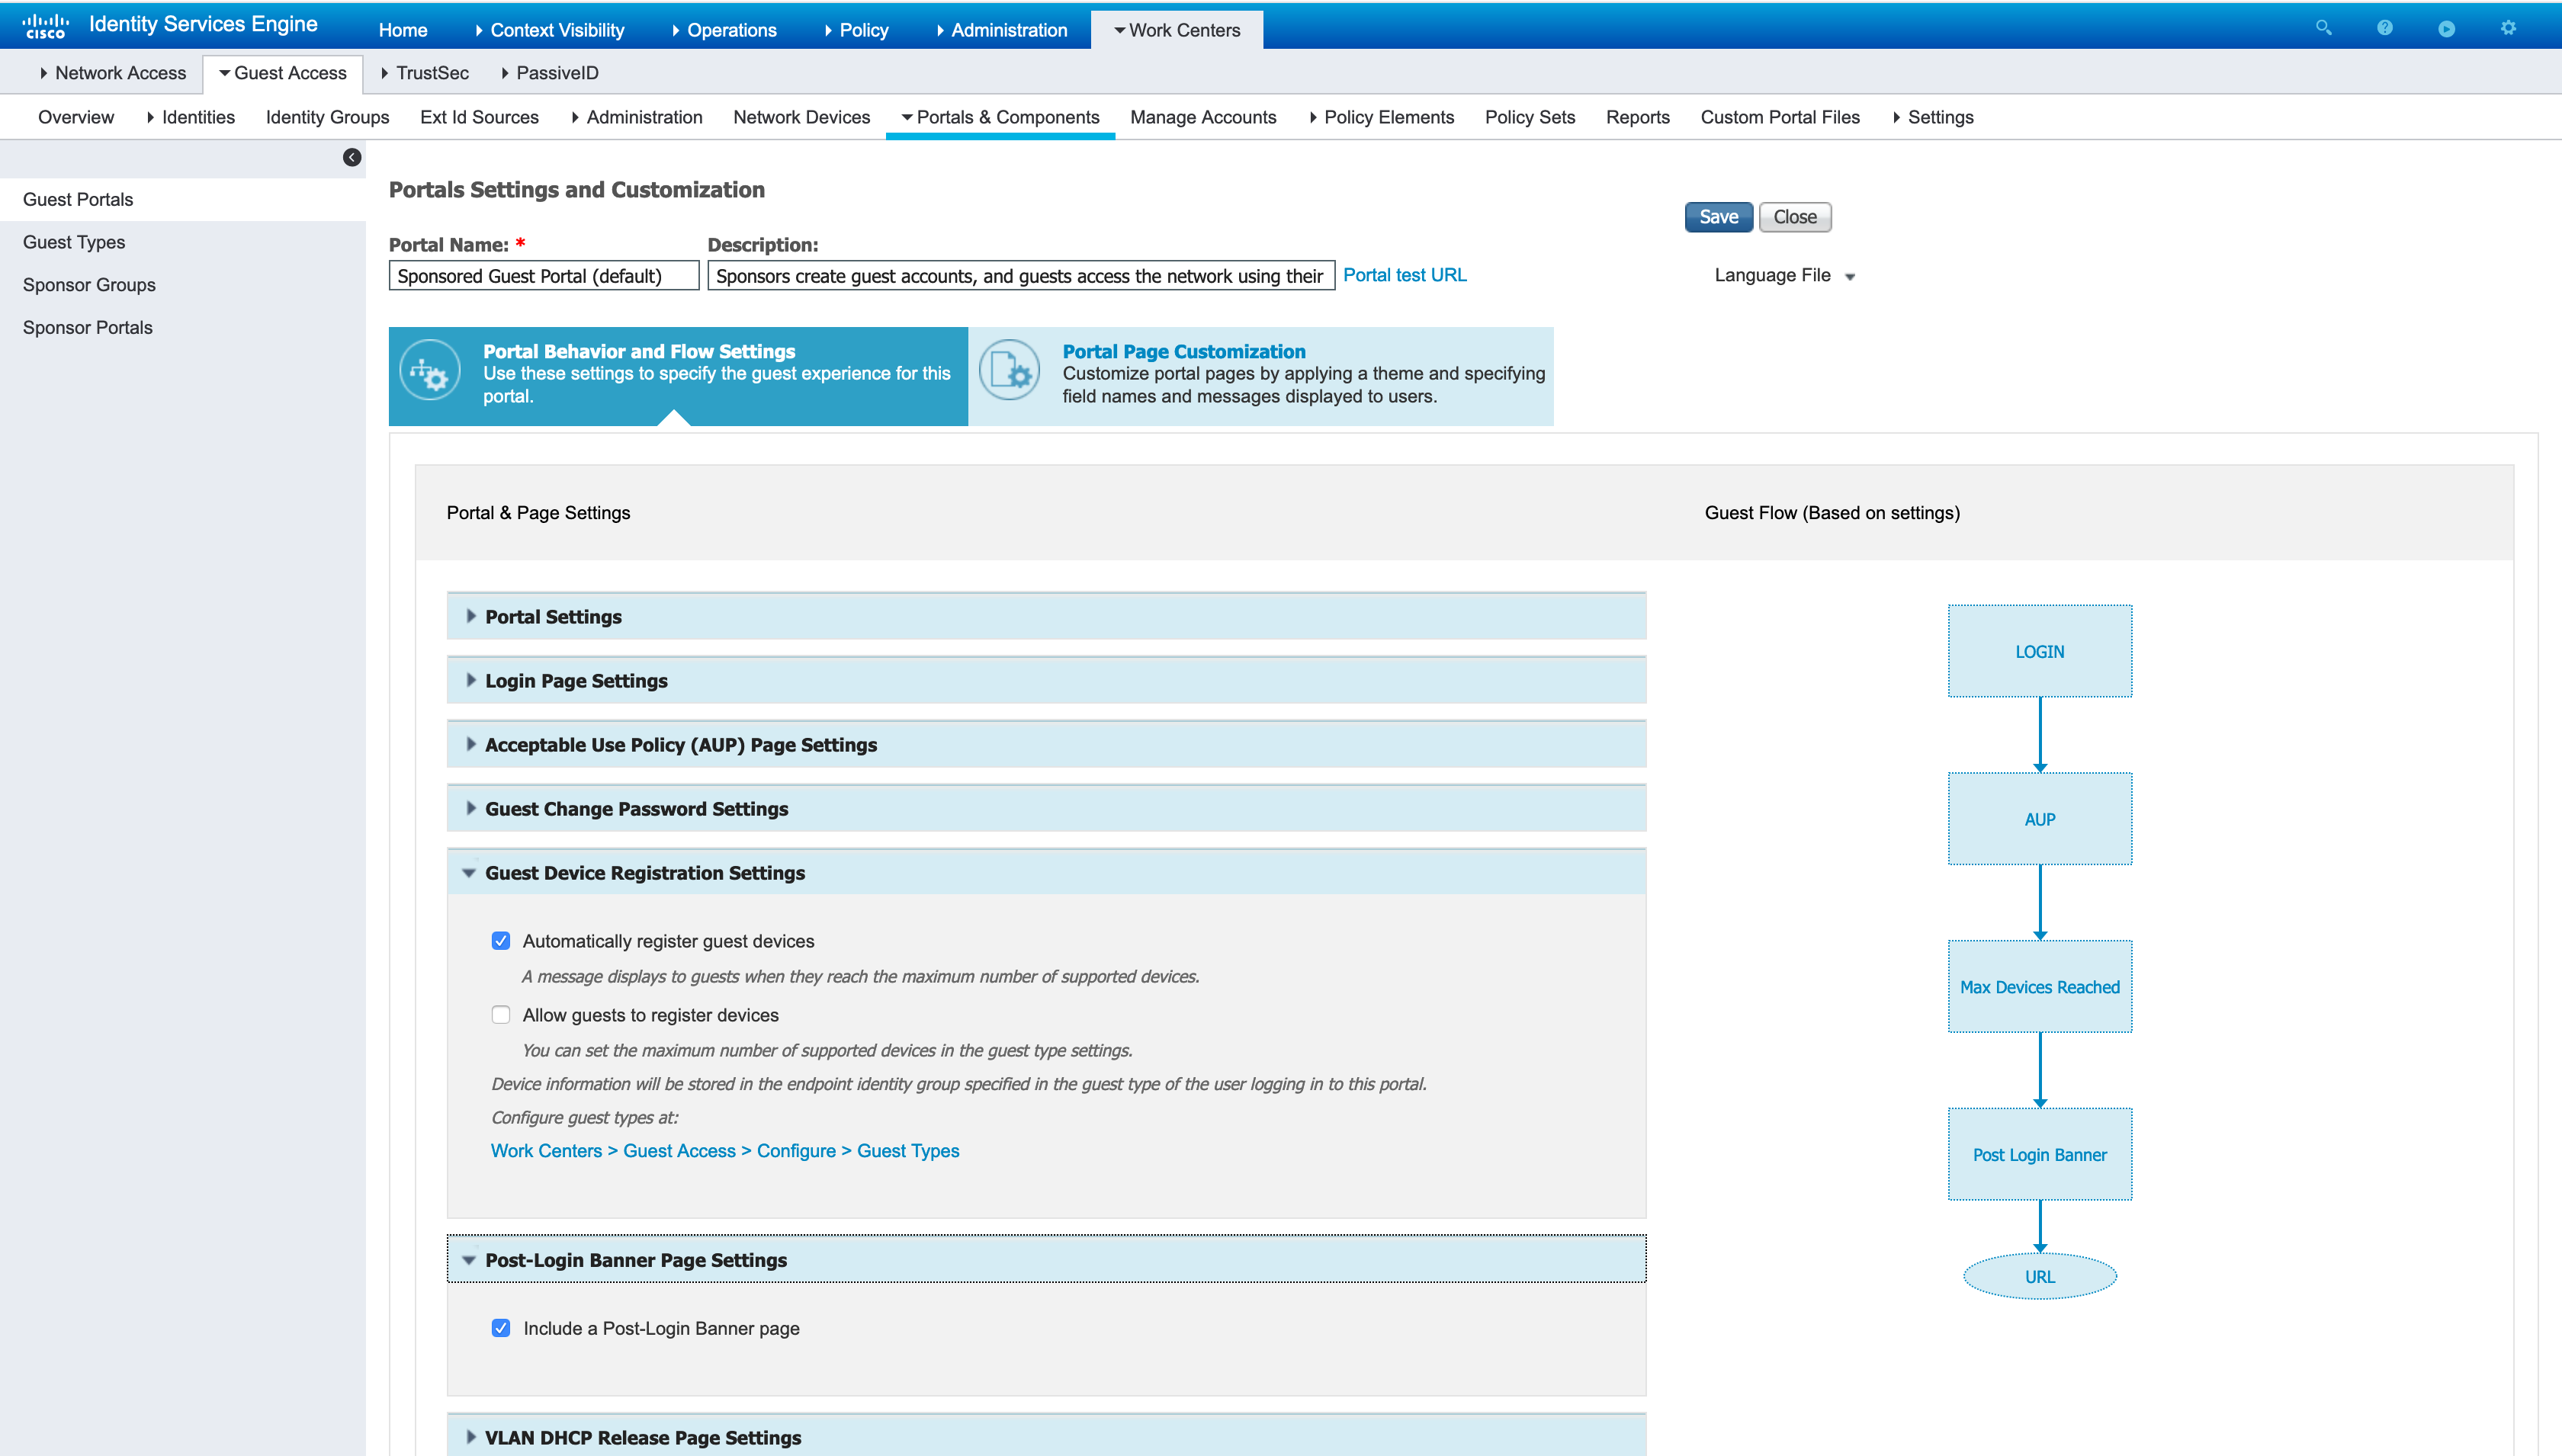This screenshot has width=2562, height=1456.
Task: Go to the Overview tab
Action: point(76,117)
